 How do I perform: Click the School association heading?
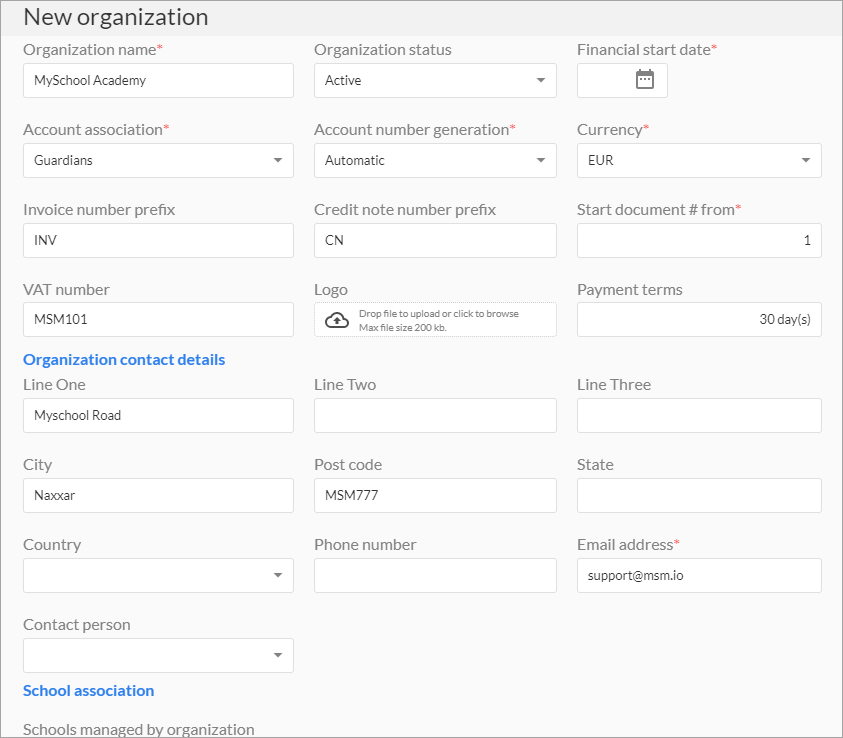[88, 691]
